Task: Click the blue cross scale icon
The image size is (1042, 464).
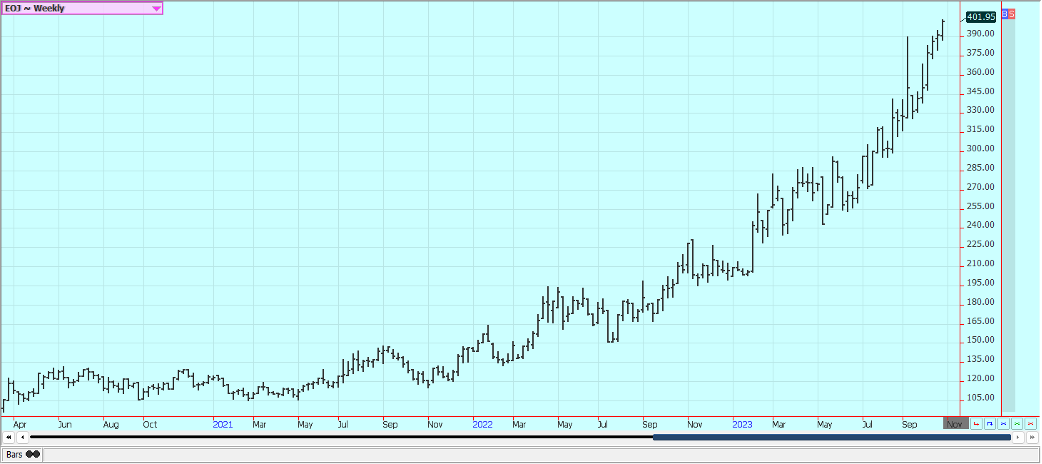Action: click(1003, 425)
